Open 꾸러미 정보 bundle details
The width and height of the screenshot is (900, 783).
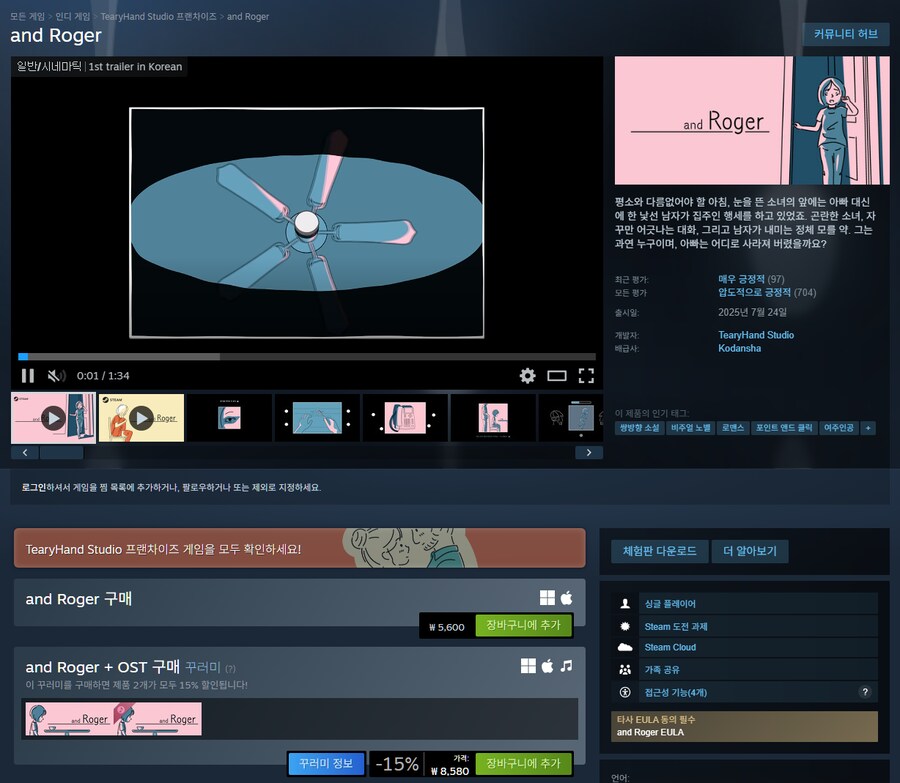coord(326,764)
